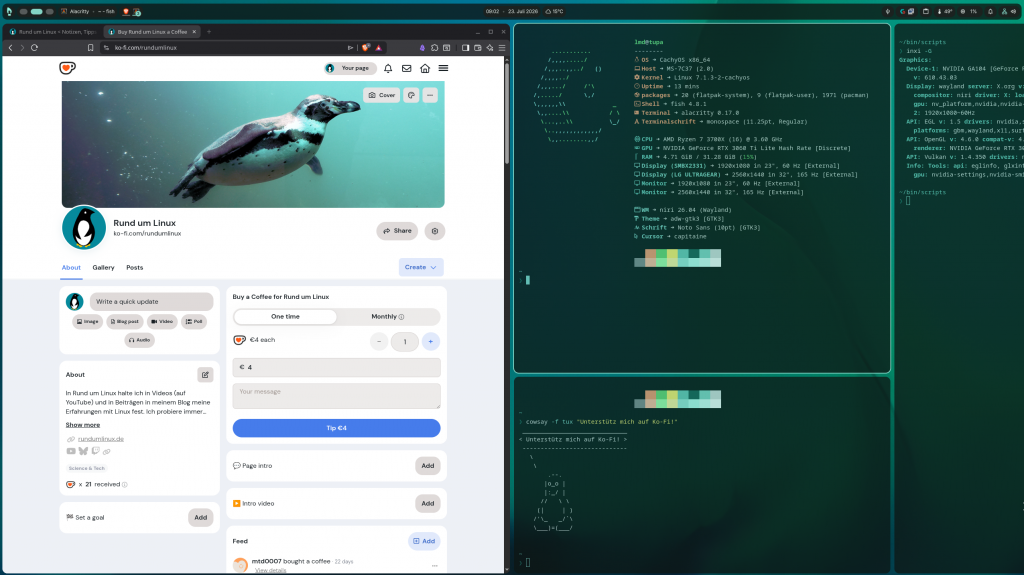Create a Blog post
This screenshot has width=1024, height=575.
click(x=125, y=321)
